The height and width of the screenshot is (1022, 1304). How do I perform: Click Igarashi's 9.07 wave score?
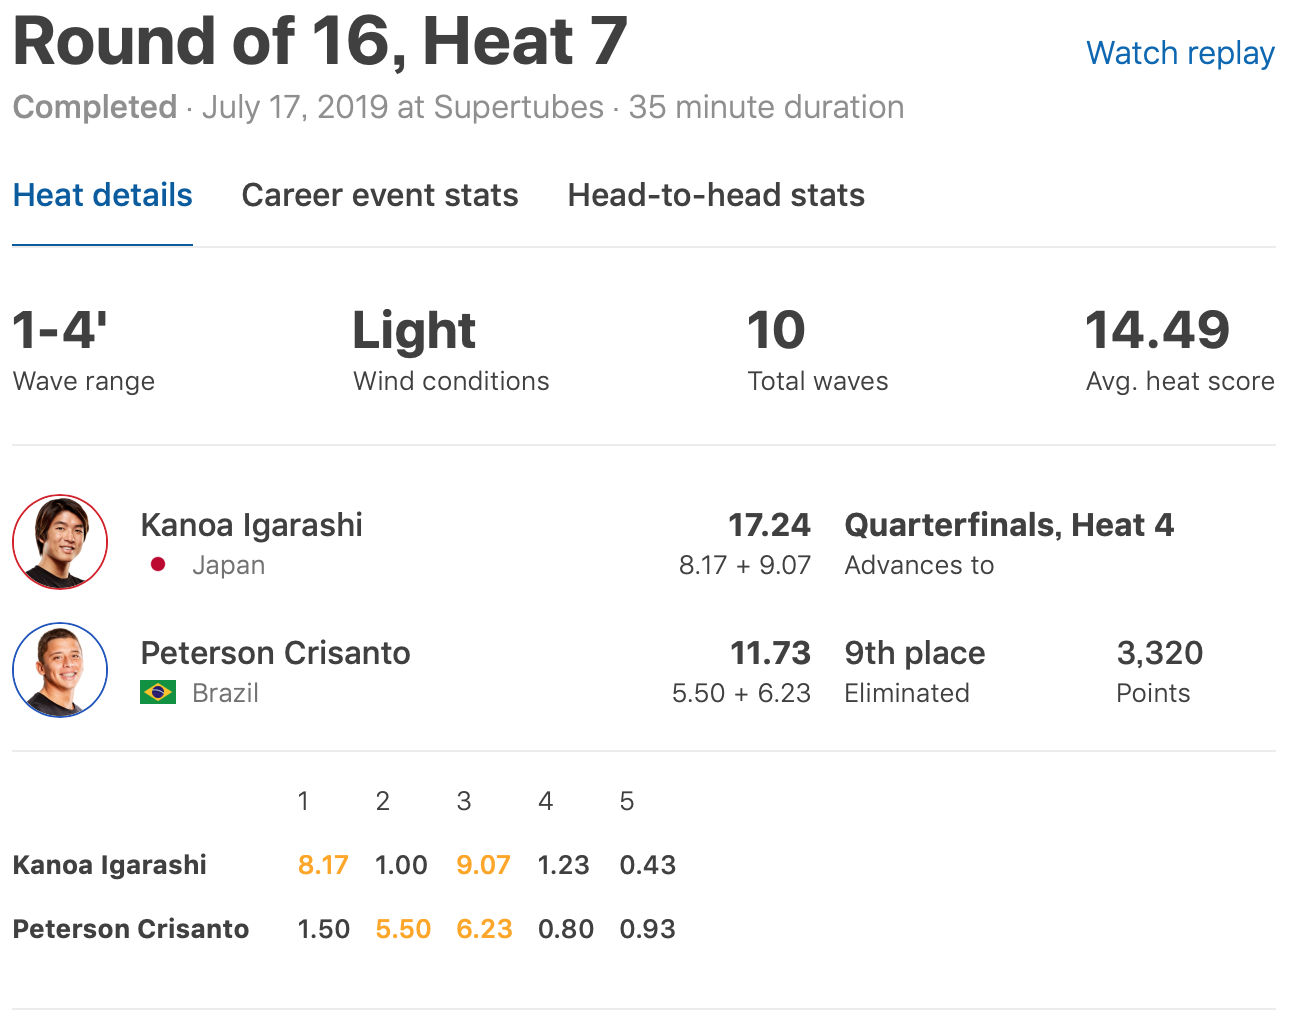(x=483, y=865)
